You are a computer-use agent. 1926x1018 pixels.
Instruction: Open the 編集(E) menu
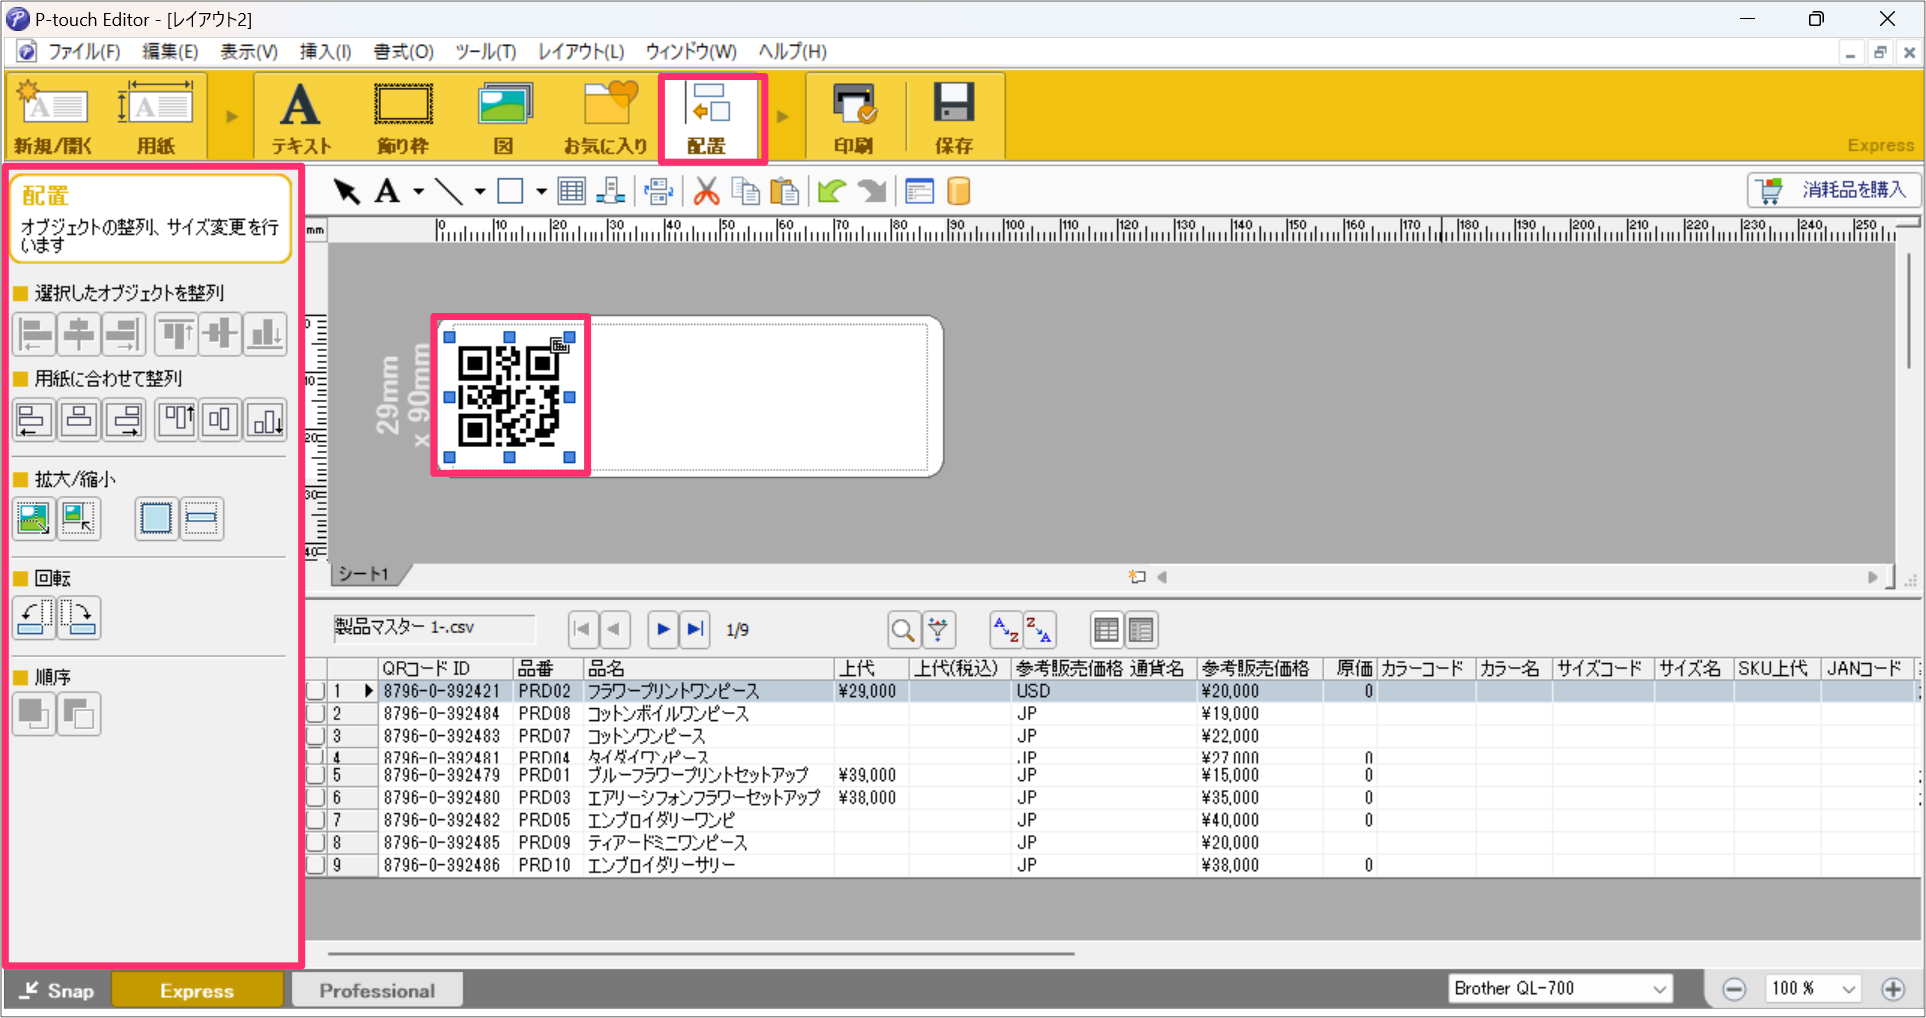point(170,52)
